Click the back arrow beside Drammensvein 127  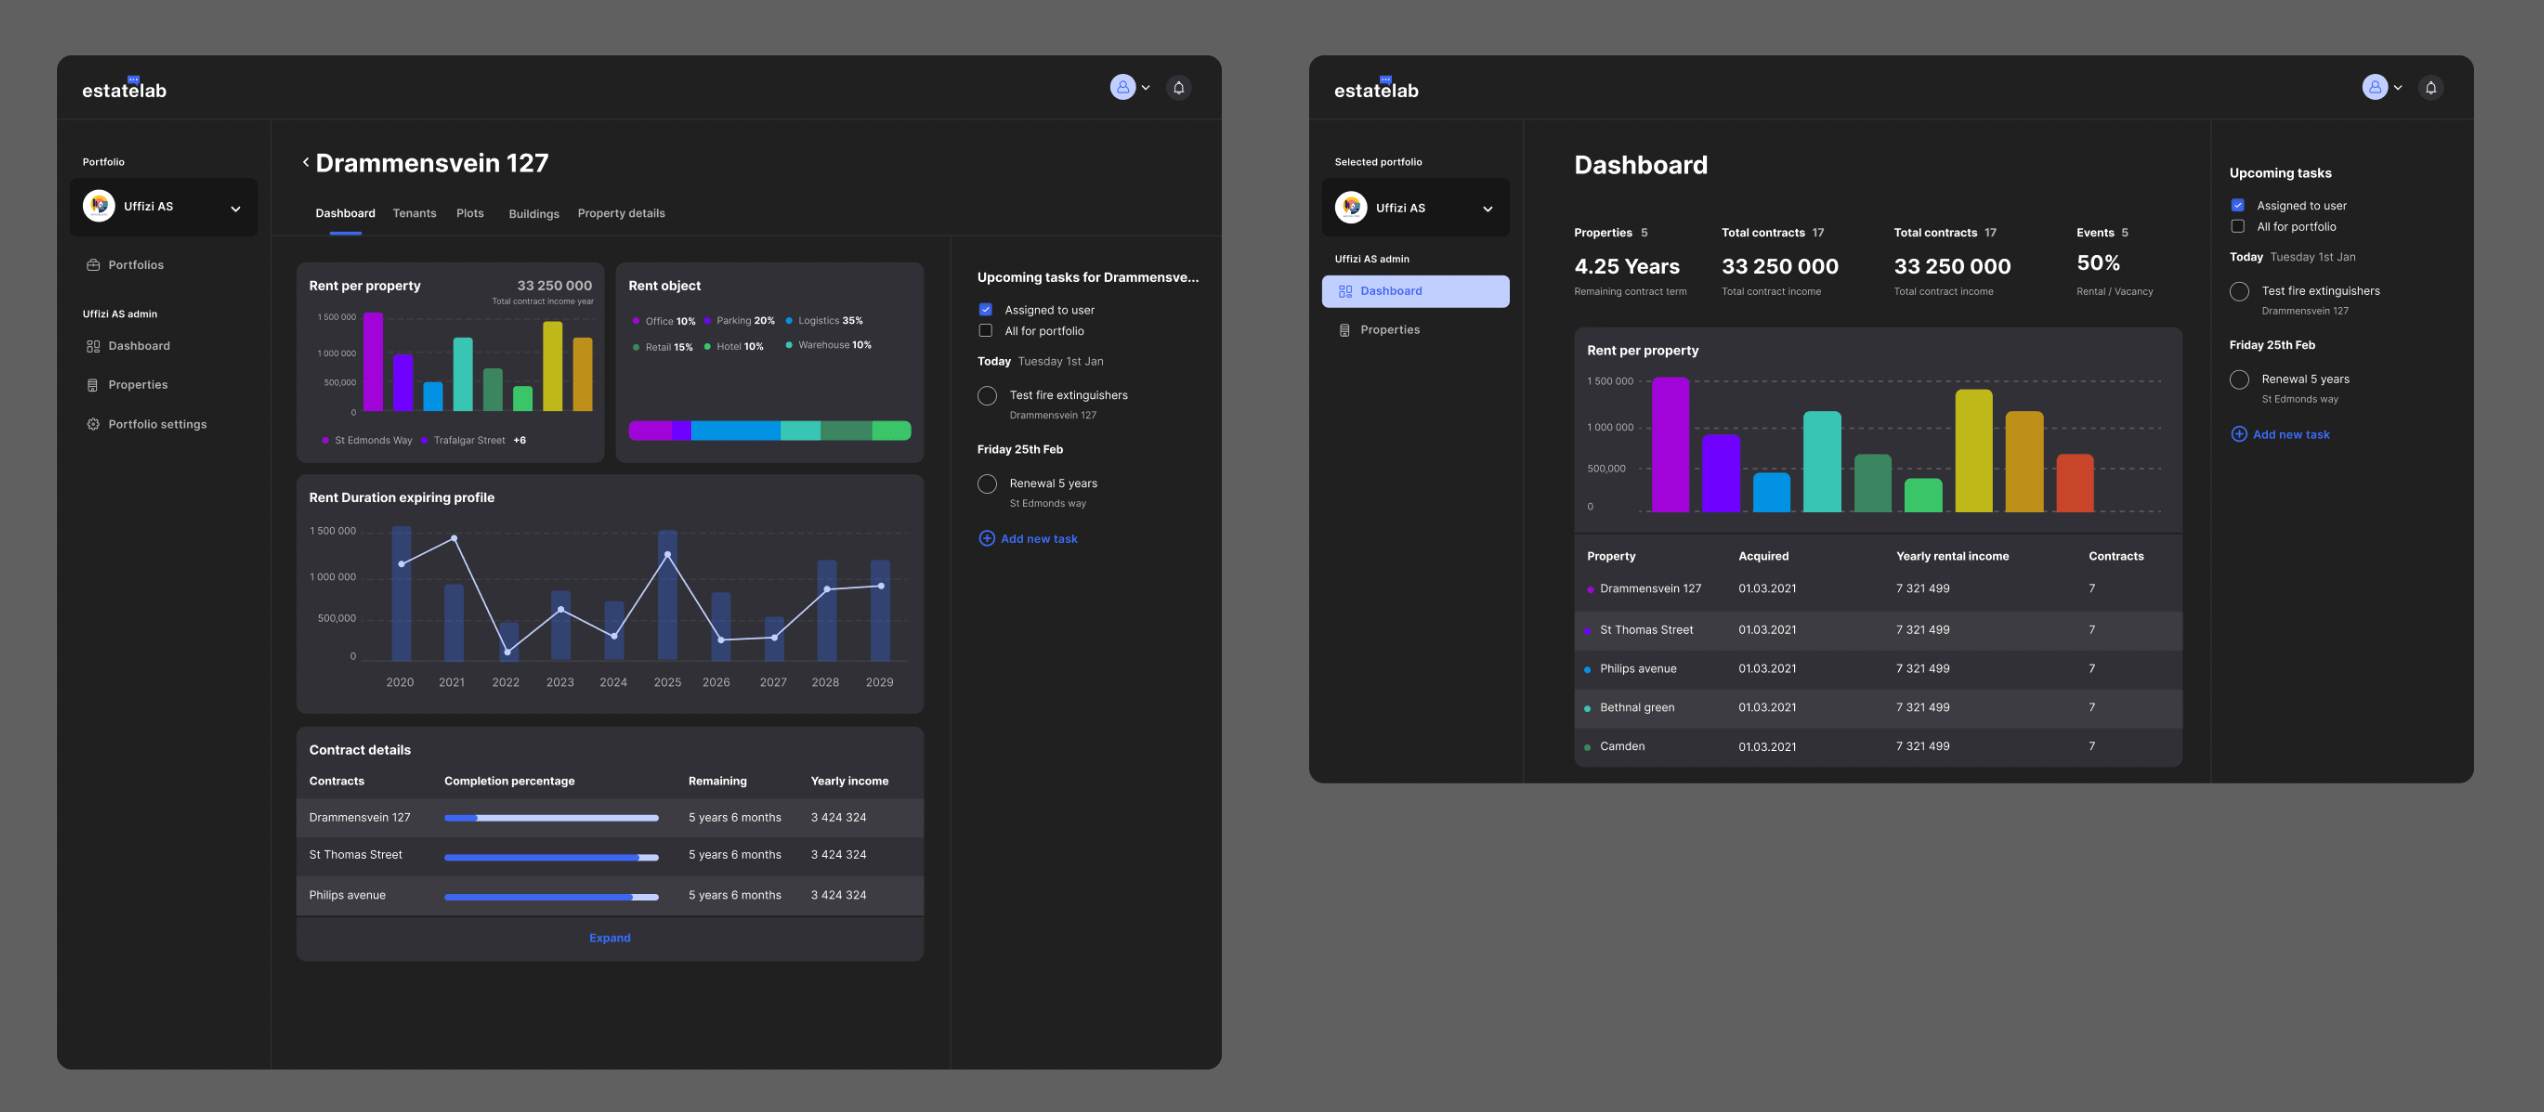click(305, 162)
